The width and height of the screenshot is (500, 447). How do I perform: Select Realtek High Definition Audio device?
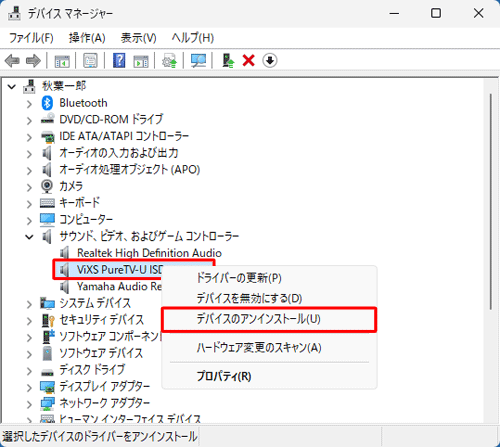coord(149,253)
